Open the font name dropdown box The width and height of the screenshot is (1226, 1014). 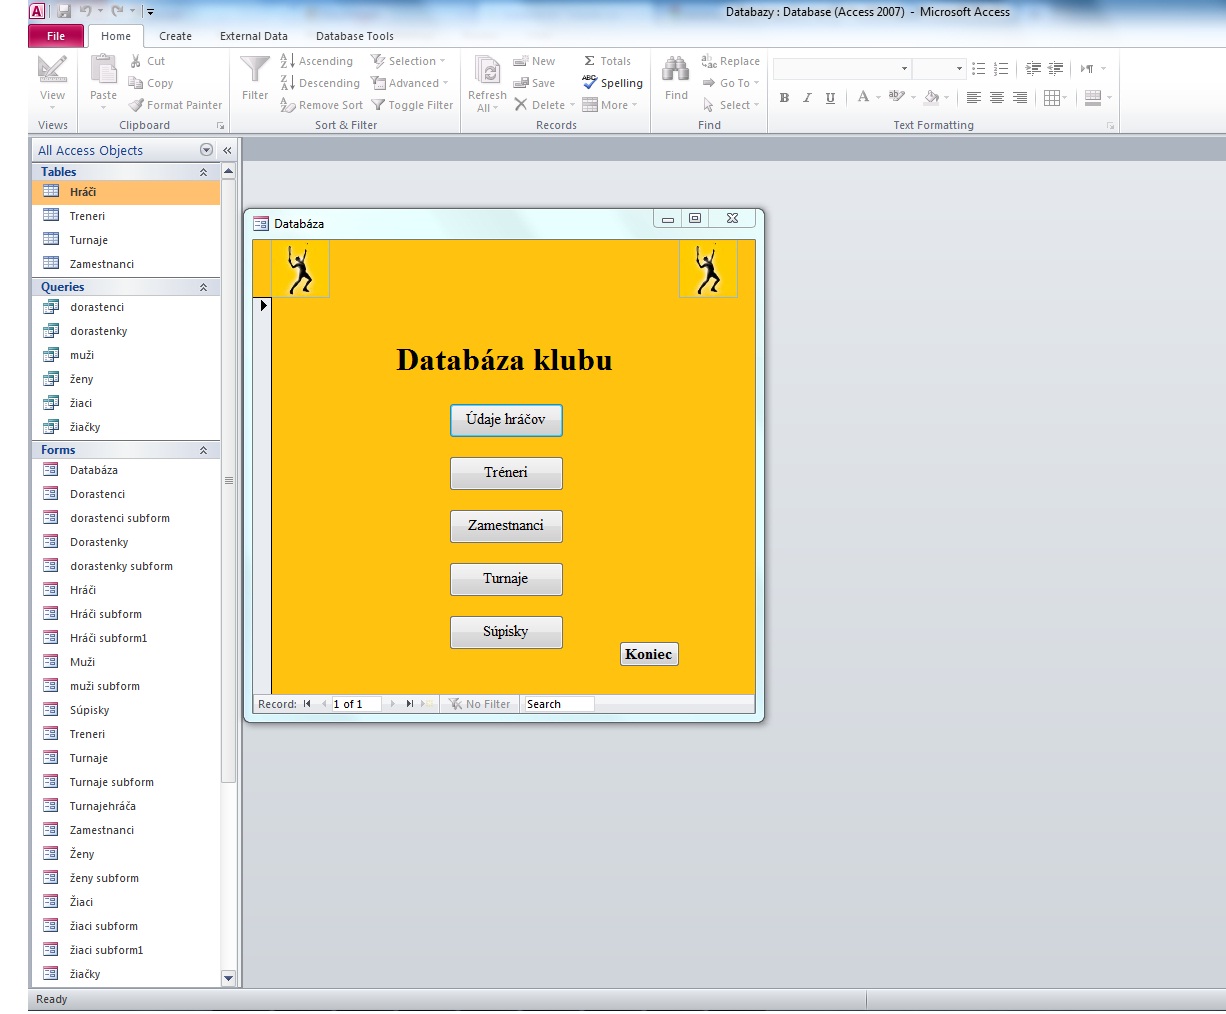coord(904,69)
